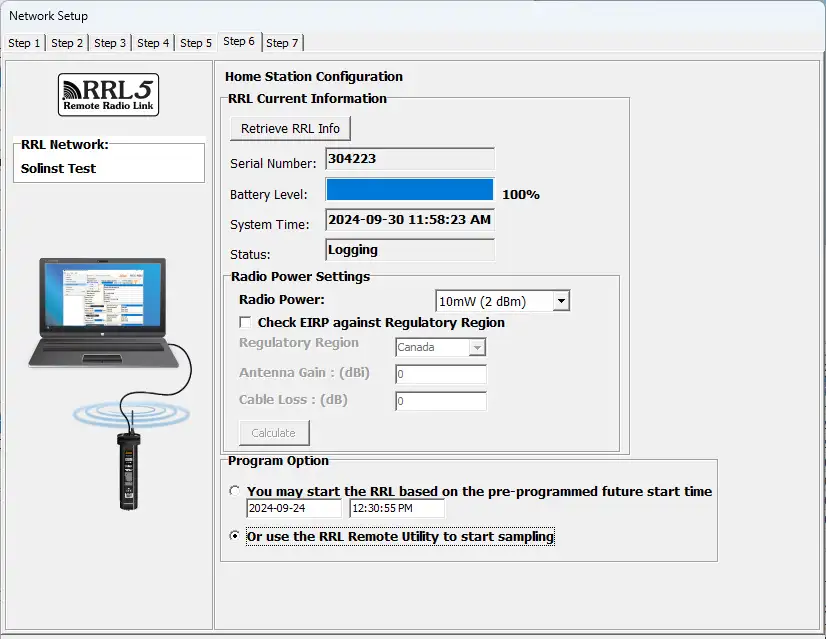The image size is (826, 639).
Task: Click the Retrieve RRL Info button
Action: click(x=290, y=129)
